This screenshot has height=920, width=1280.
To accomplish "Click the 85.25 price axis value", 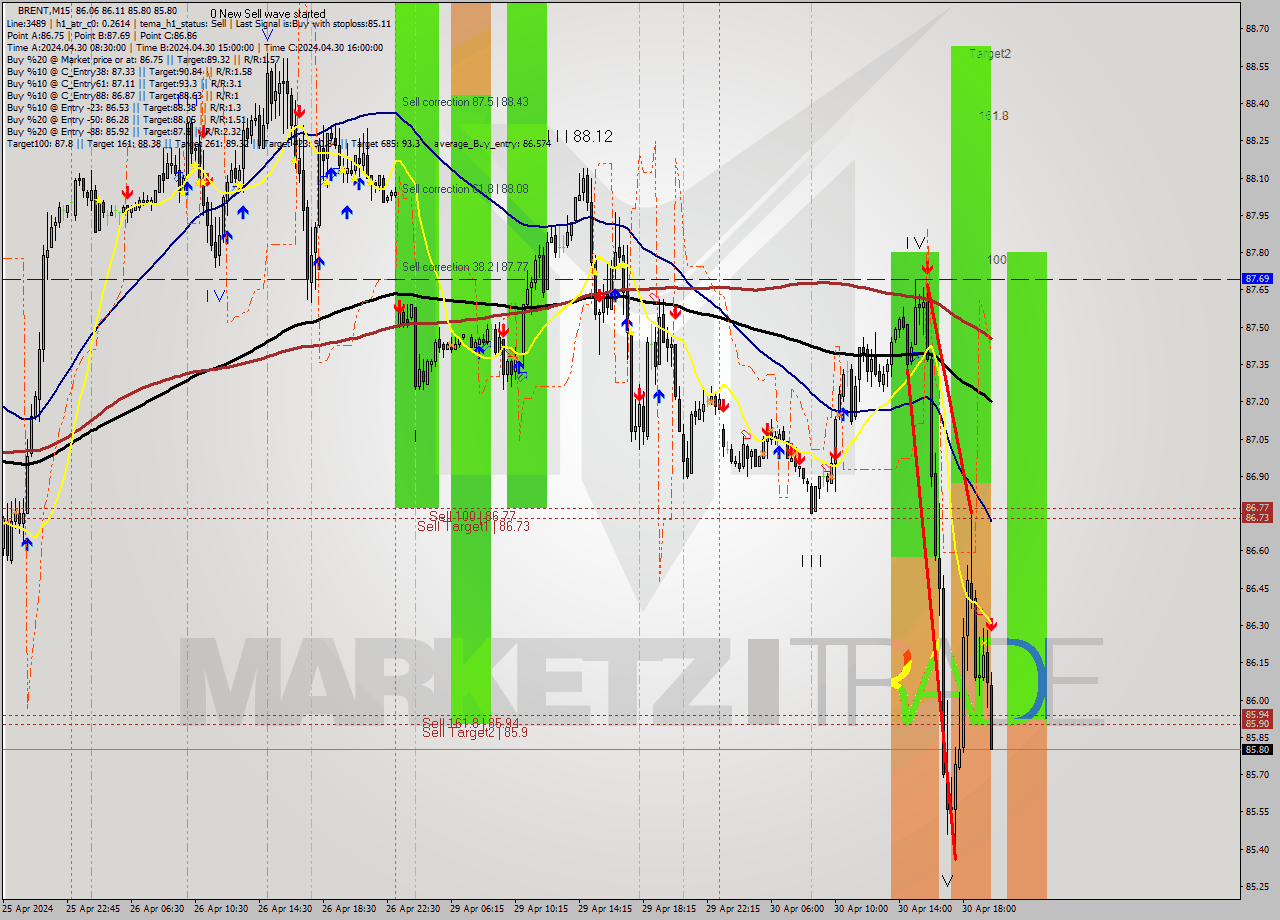I will coord(1257,886).
